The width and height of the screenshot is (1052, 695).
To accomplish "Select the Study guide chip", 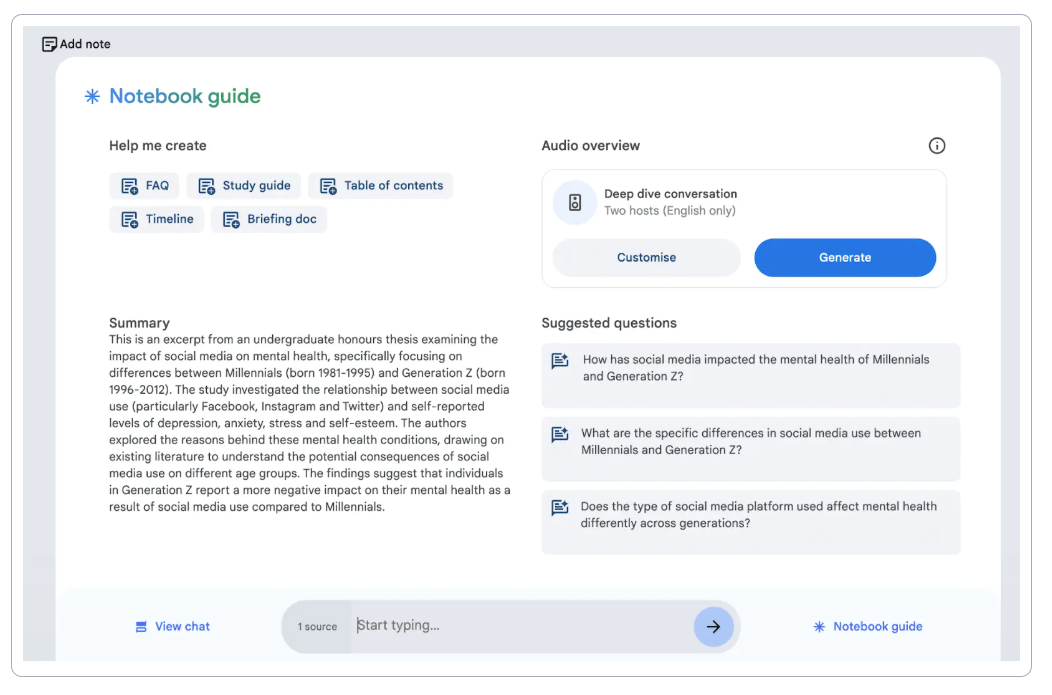I will click(x=243, y=185).
